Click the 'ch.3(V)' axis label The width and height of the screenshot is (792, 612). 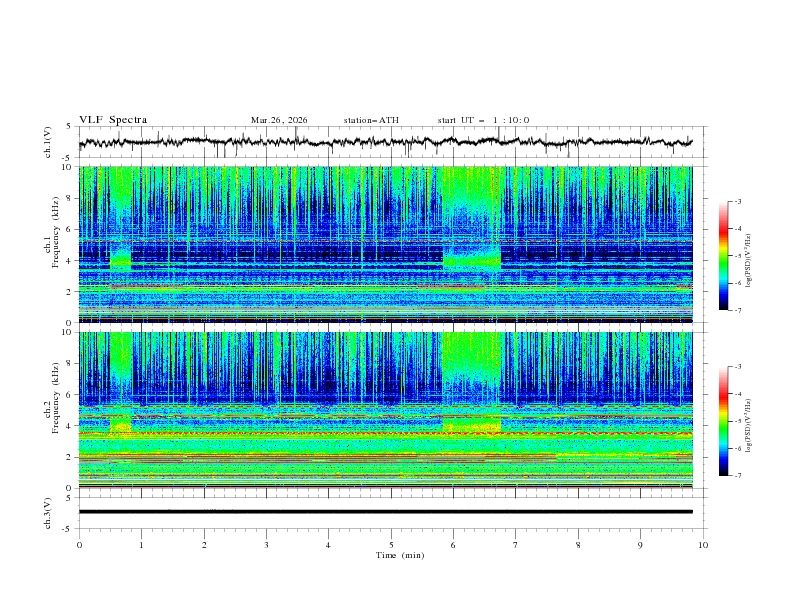[48, 513]
